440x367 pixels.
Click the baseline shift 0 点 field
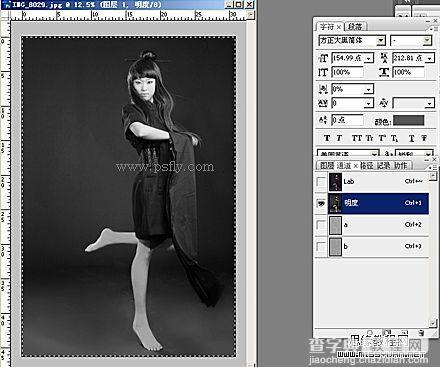point(347,120)
